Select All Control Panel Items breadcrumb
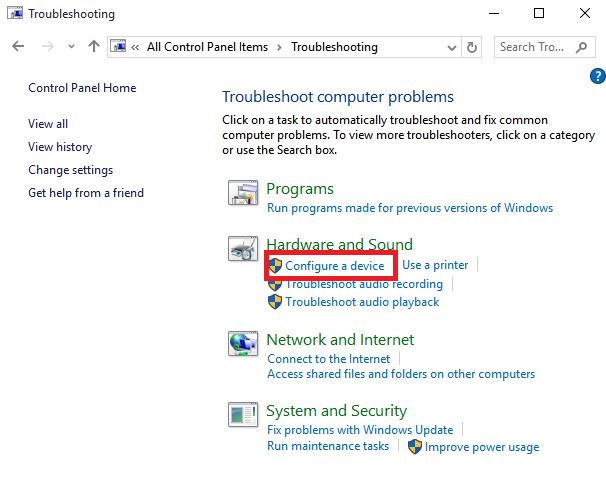Image resolution: width=606 pixels, height=493 pixels. 207,47
